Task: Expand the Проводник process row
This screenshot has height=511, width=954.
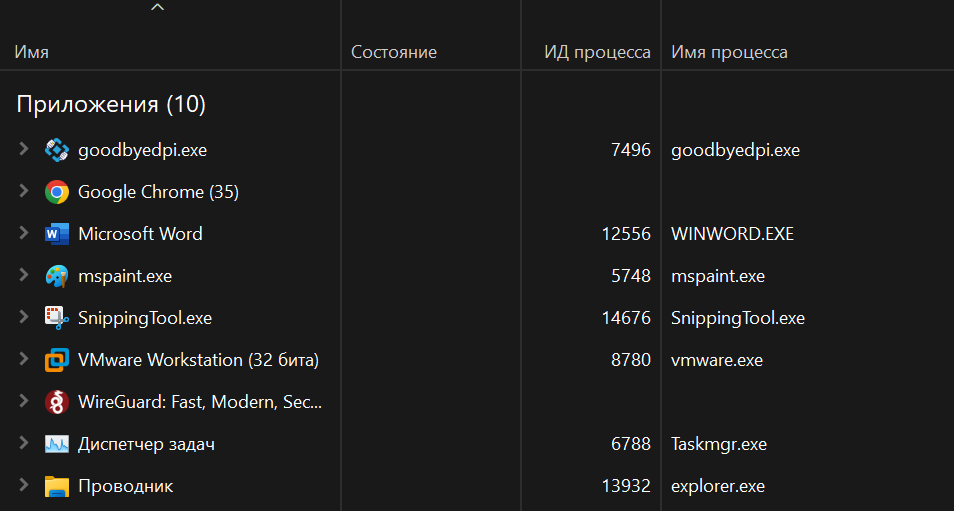Action: 24,486
